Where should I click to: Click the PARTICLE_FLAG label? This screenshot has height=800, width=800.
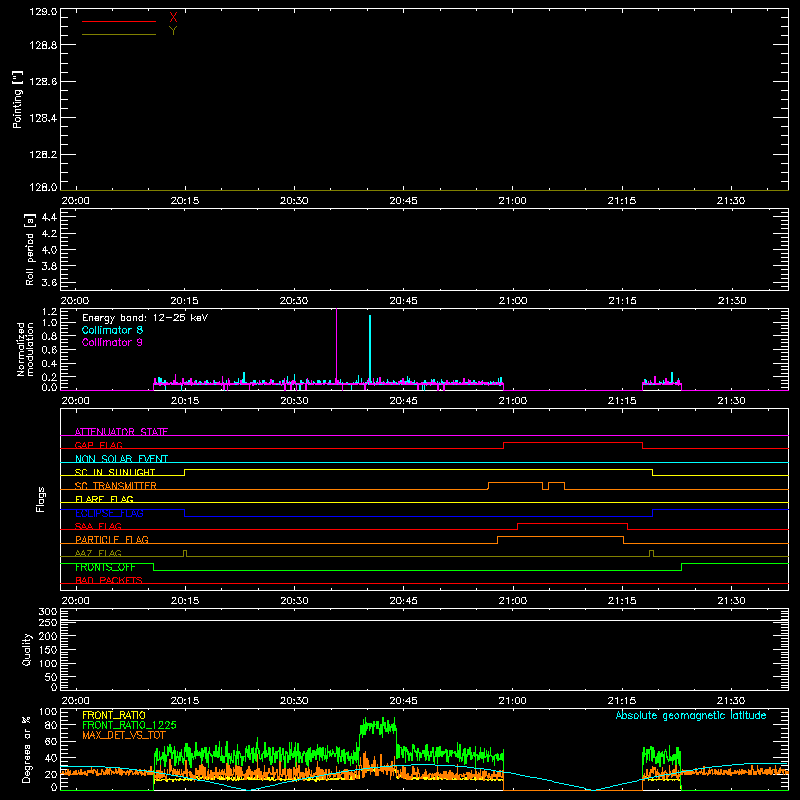[112, 539]
